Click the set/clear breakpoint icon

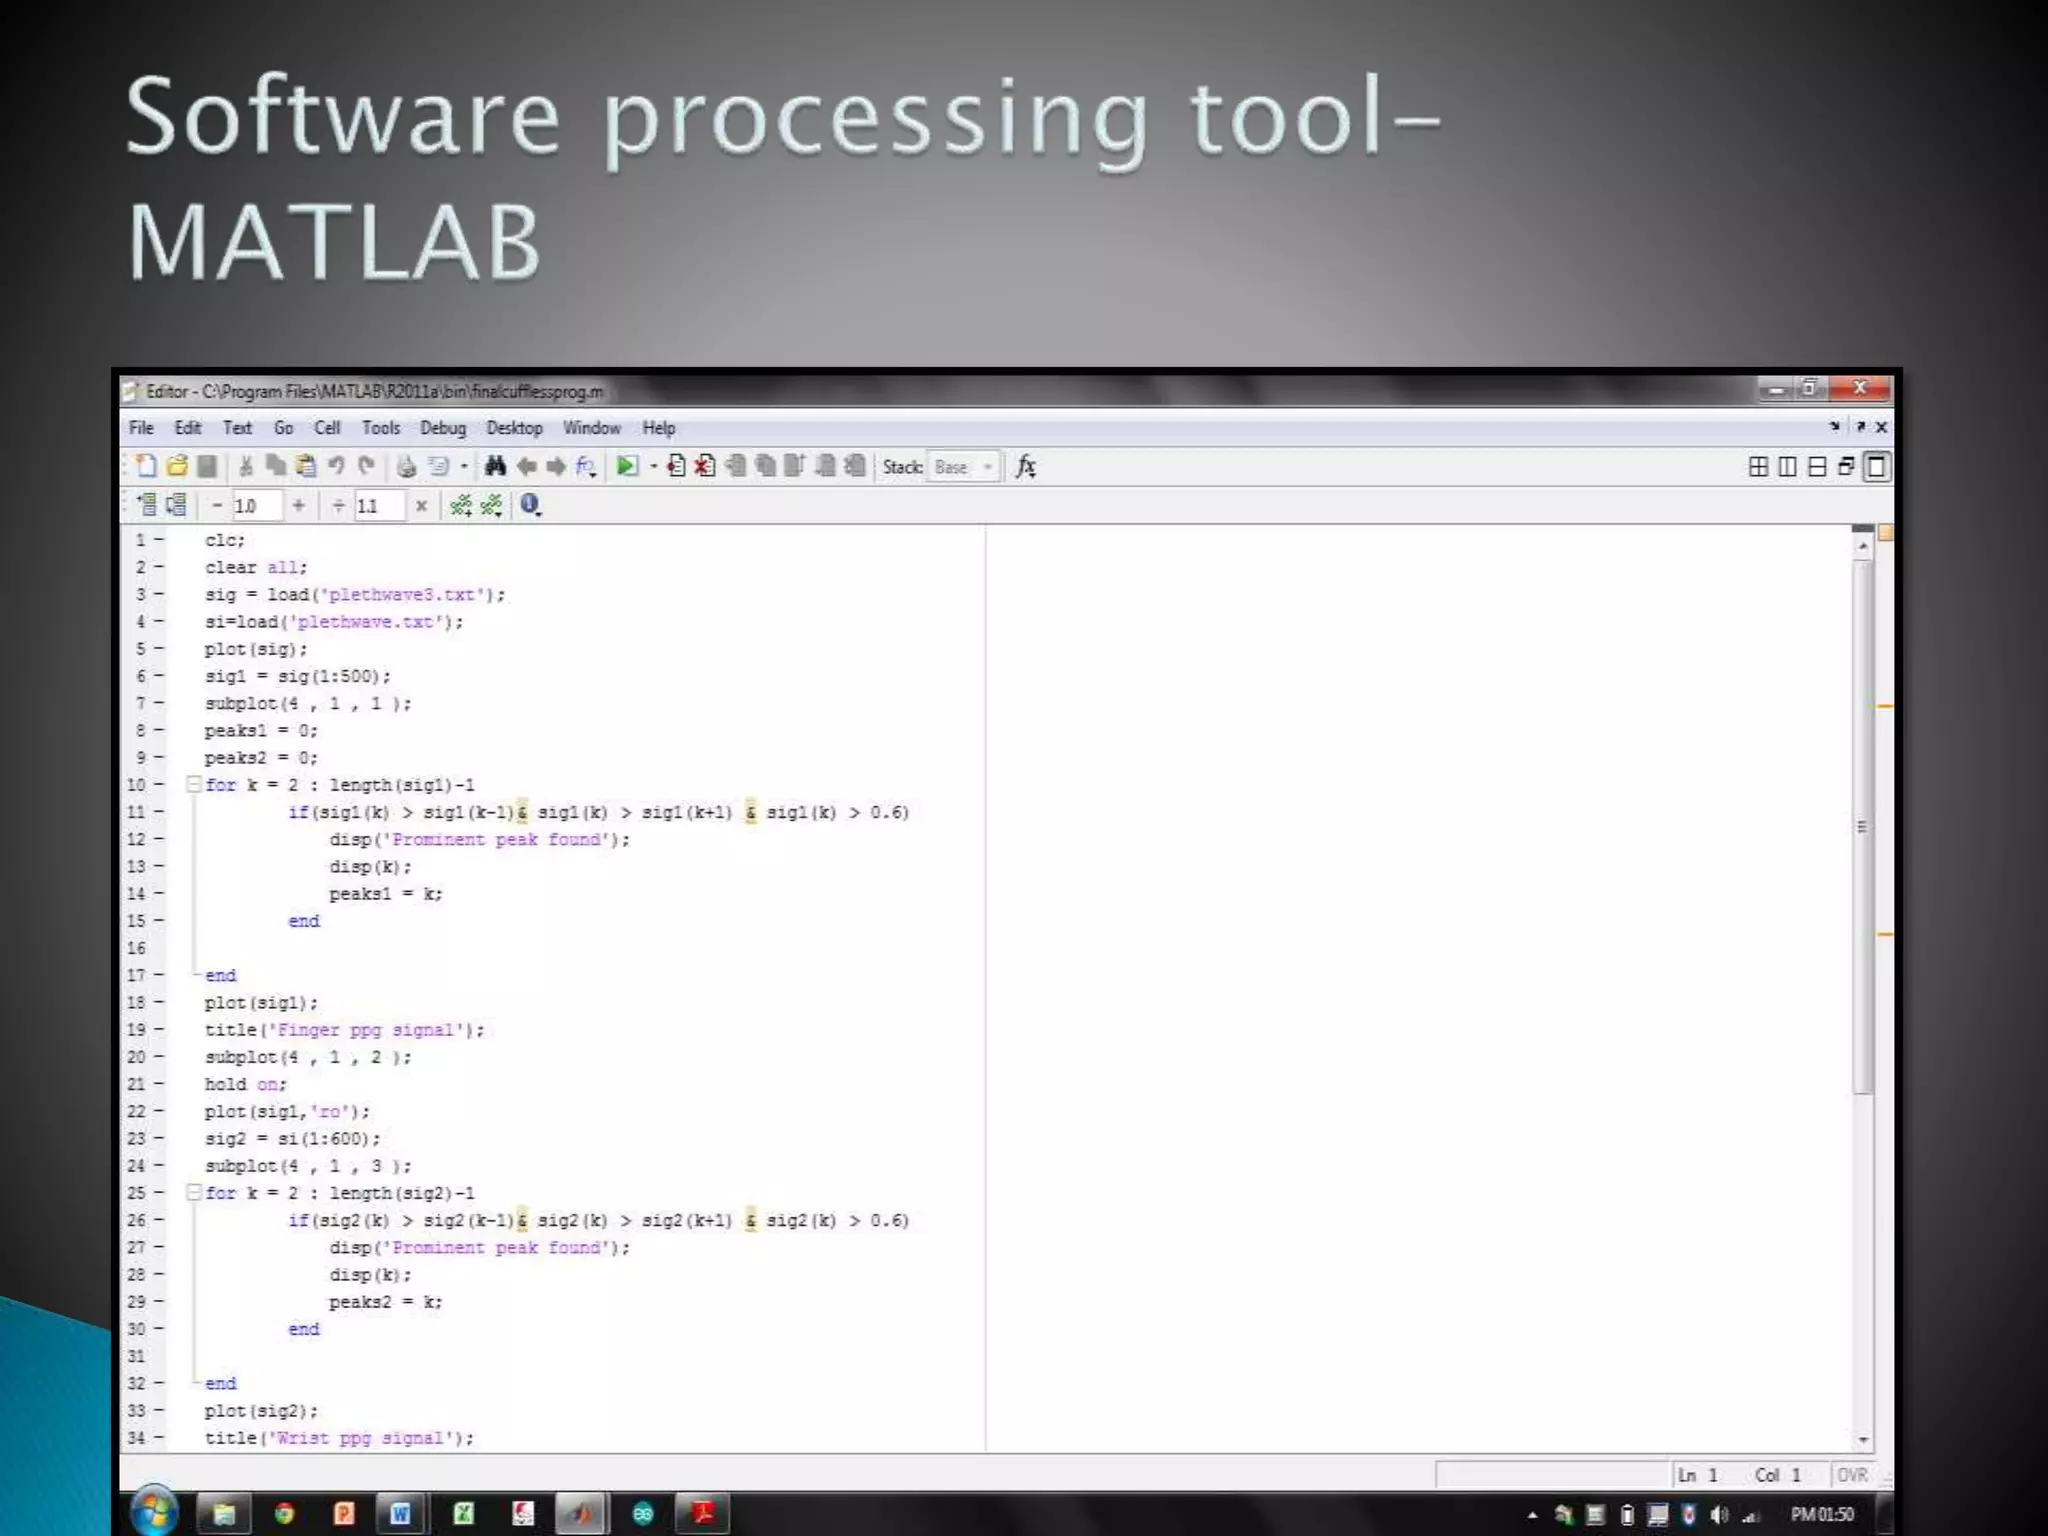[x=676, y=466]
